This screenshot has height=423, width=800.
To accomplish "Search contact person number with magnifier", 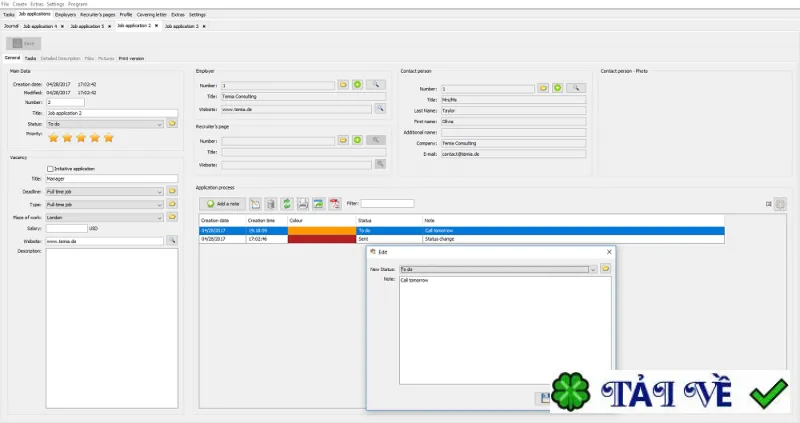I will point(576,88).
